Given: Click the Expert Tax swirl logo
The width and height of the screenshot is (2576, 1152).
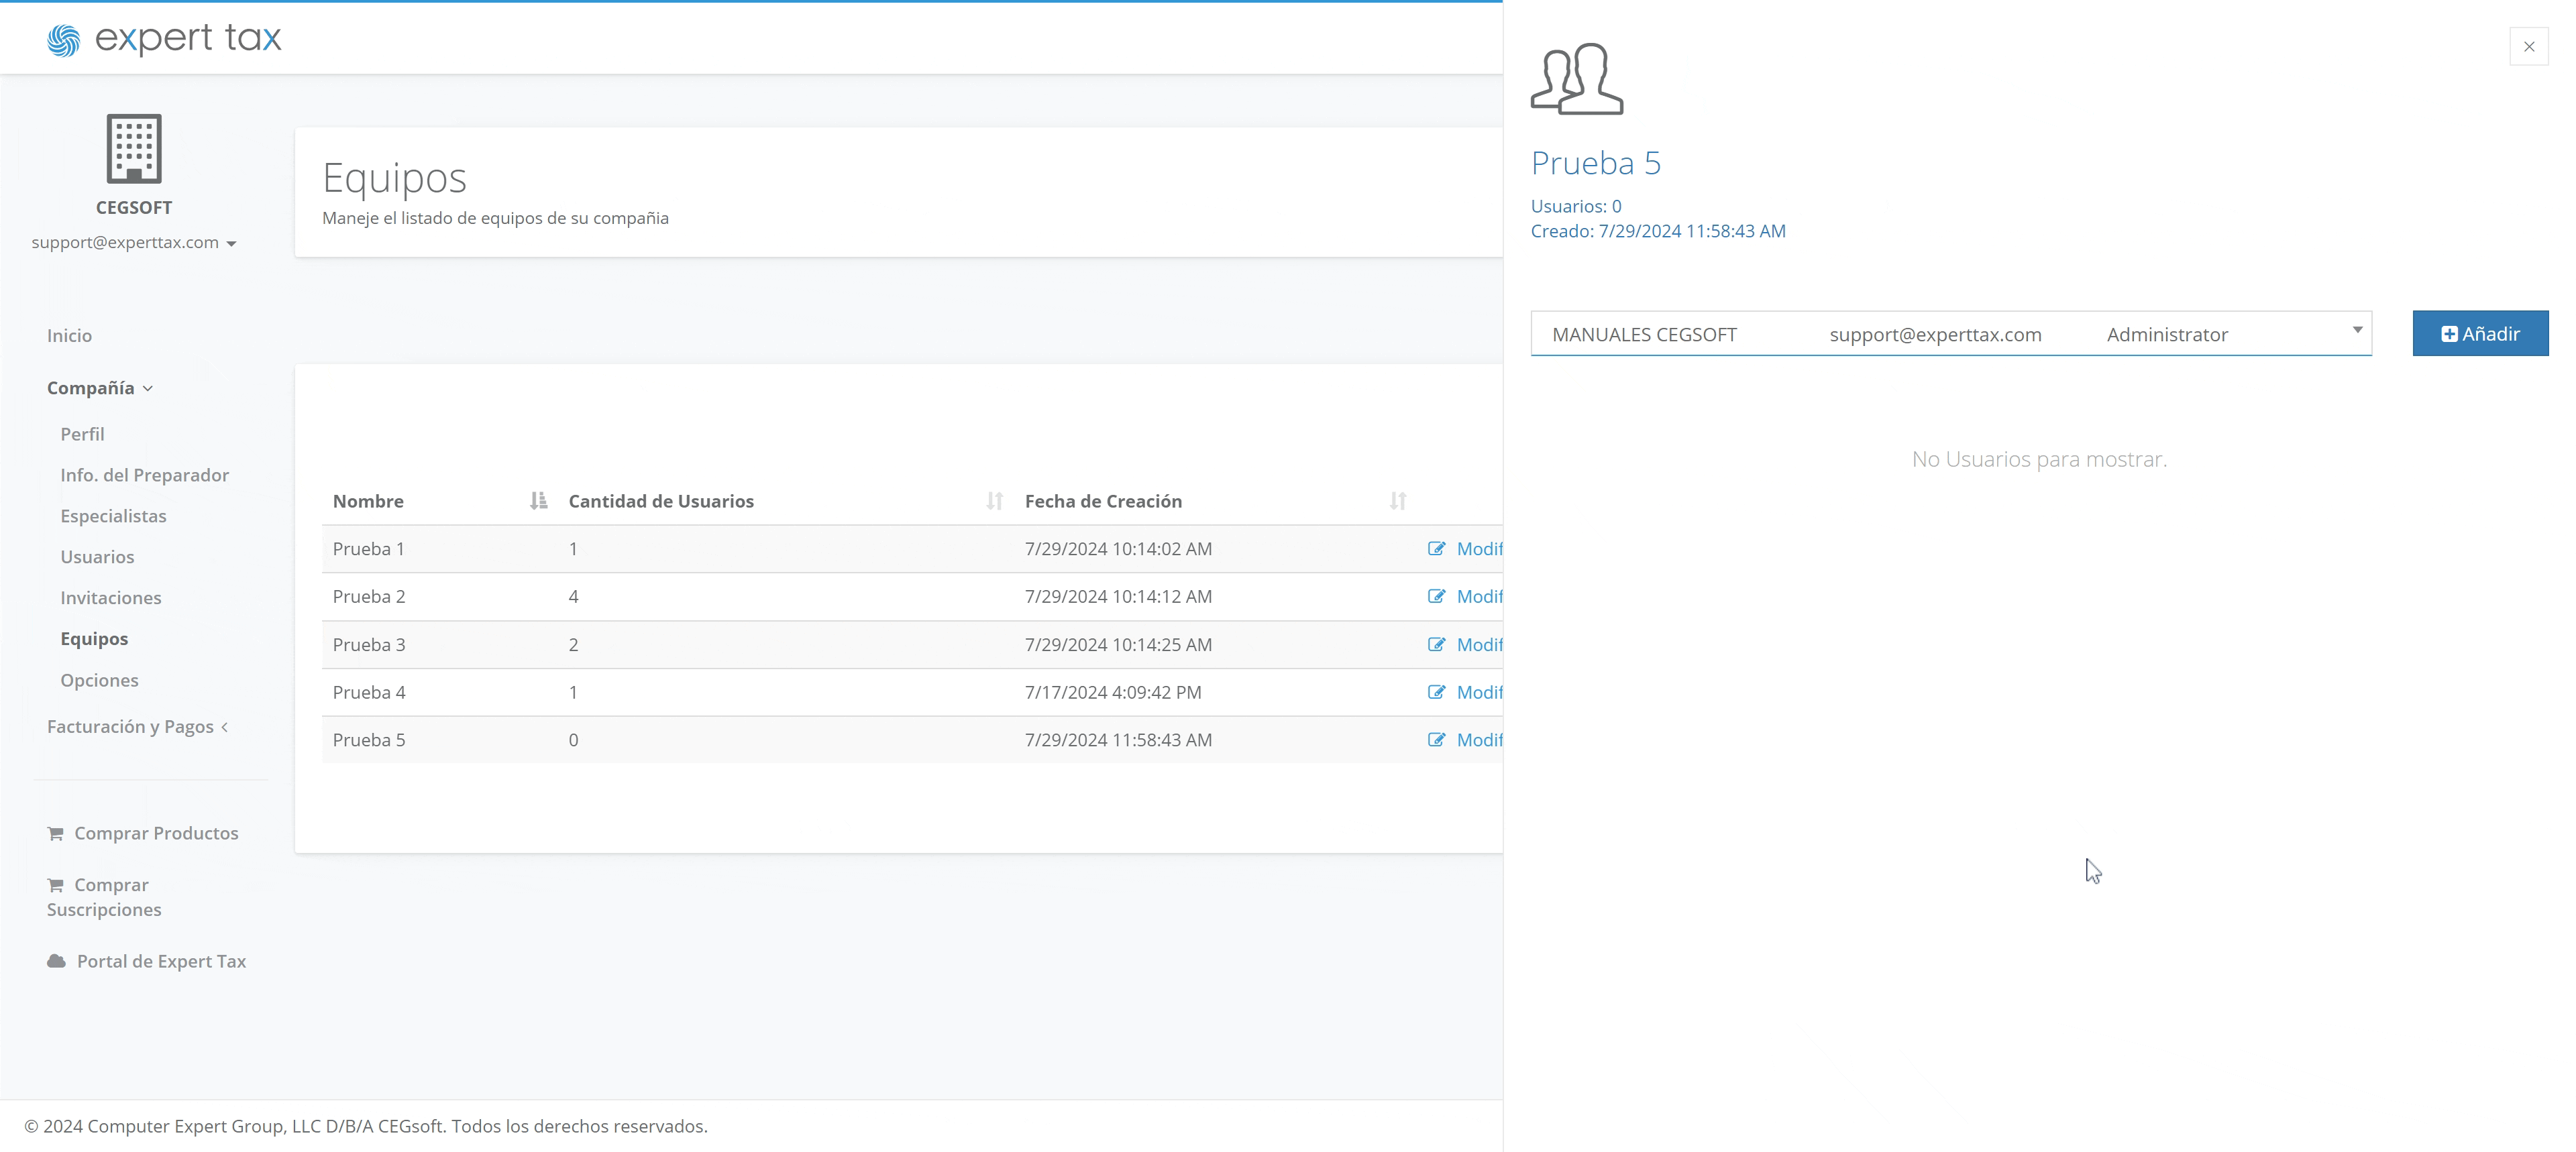Looking at the screenshot, I should tap(63, 40).
